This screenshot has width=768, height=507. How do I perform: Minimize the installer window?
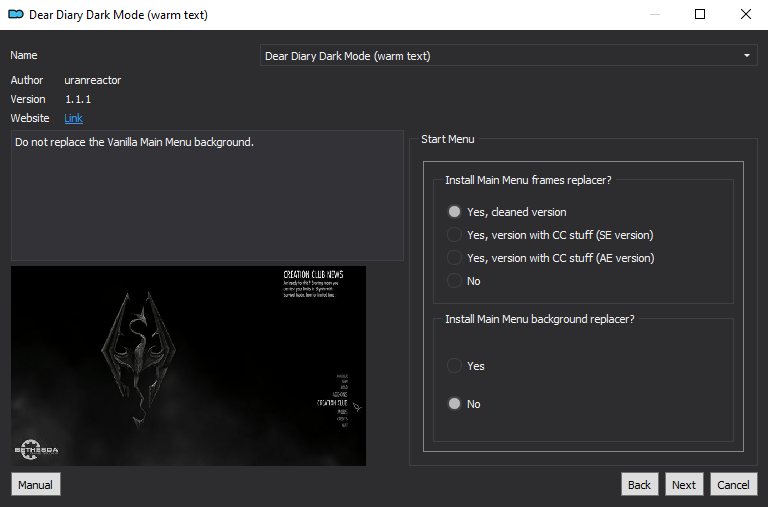click(x=655, y=14)
